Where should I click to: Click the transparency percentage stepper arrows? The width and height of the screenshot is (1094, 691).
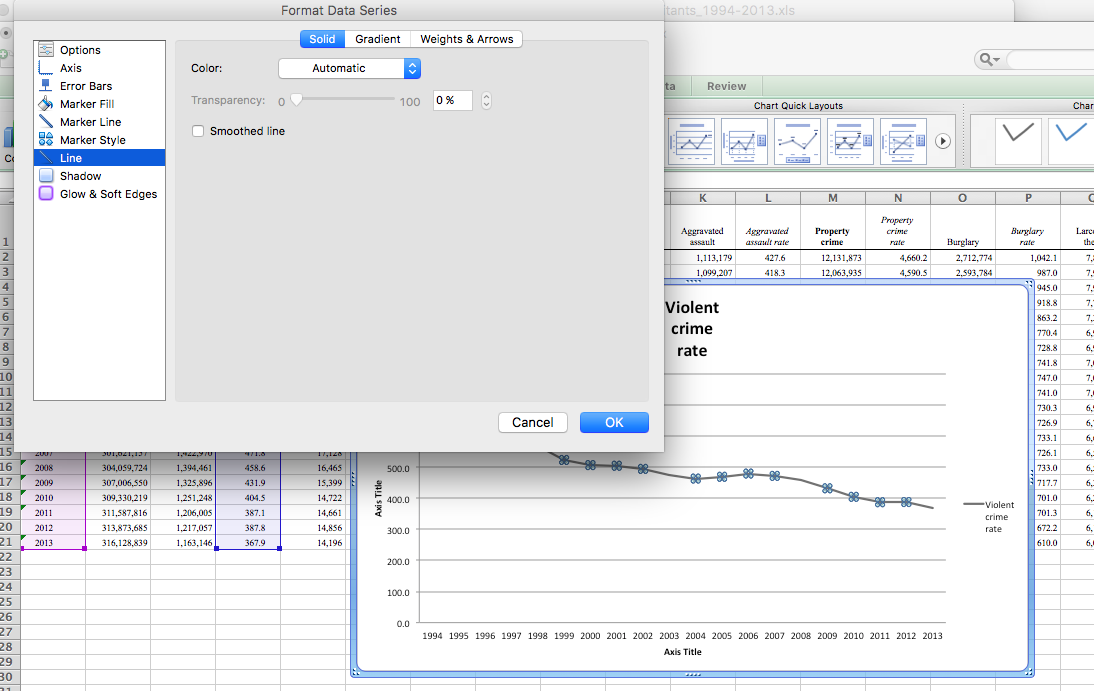tap(486, 100)
